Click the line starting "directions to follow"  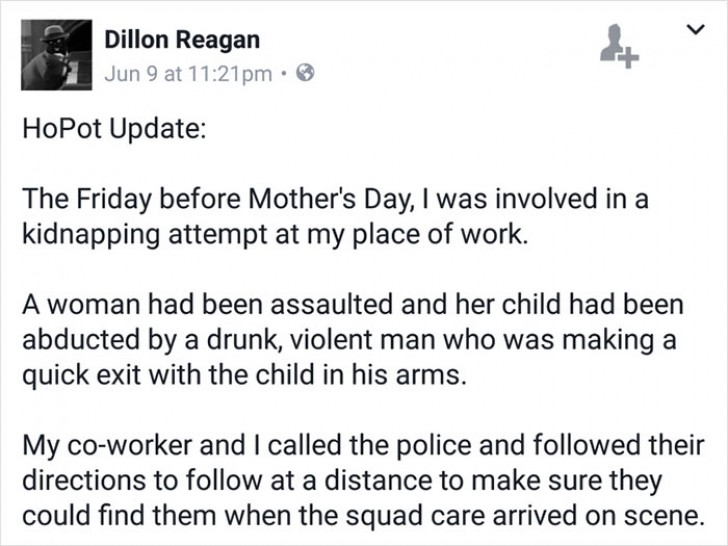click(341, 482)
